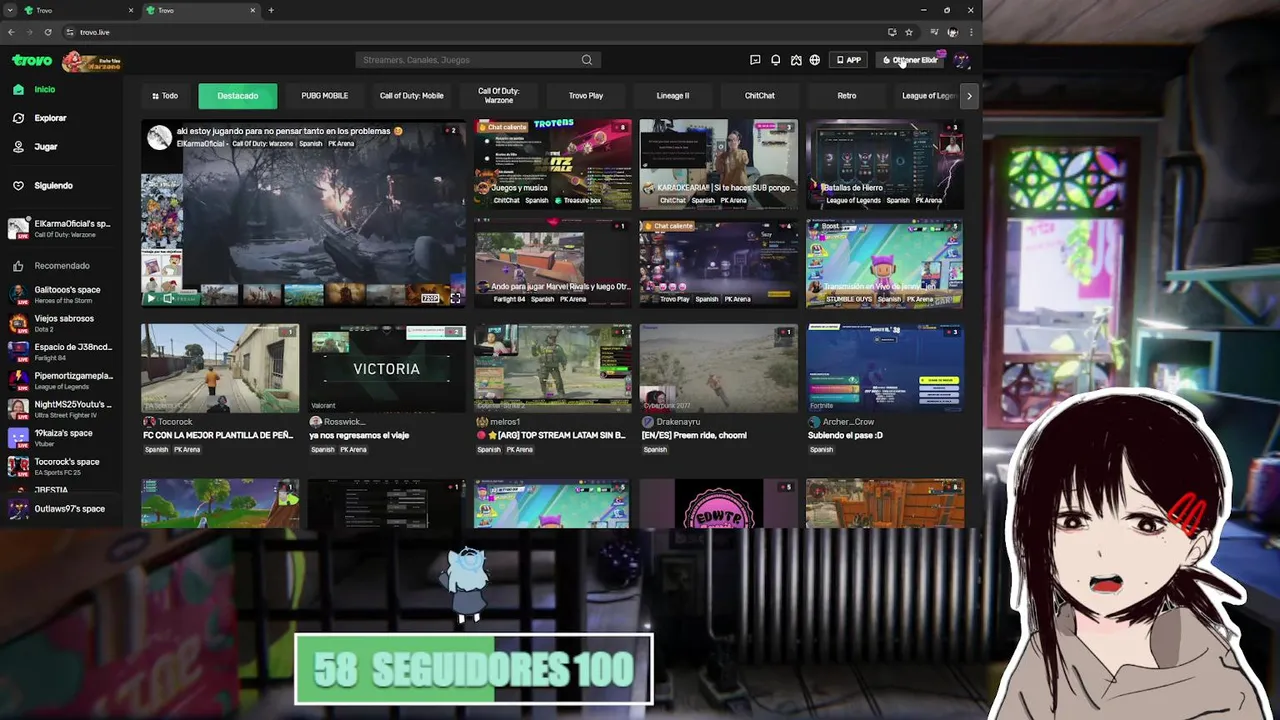Select the Call Of Duty: Warzone tab
Screen dimensions: 1280x720
(x=498, y=96)
